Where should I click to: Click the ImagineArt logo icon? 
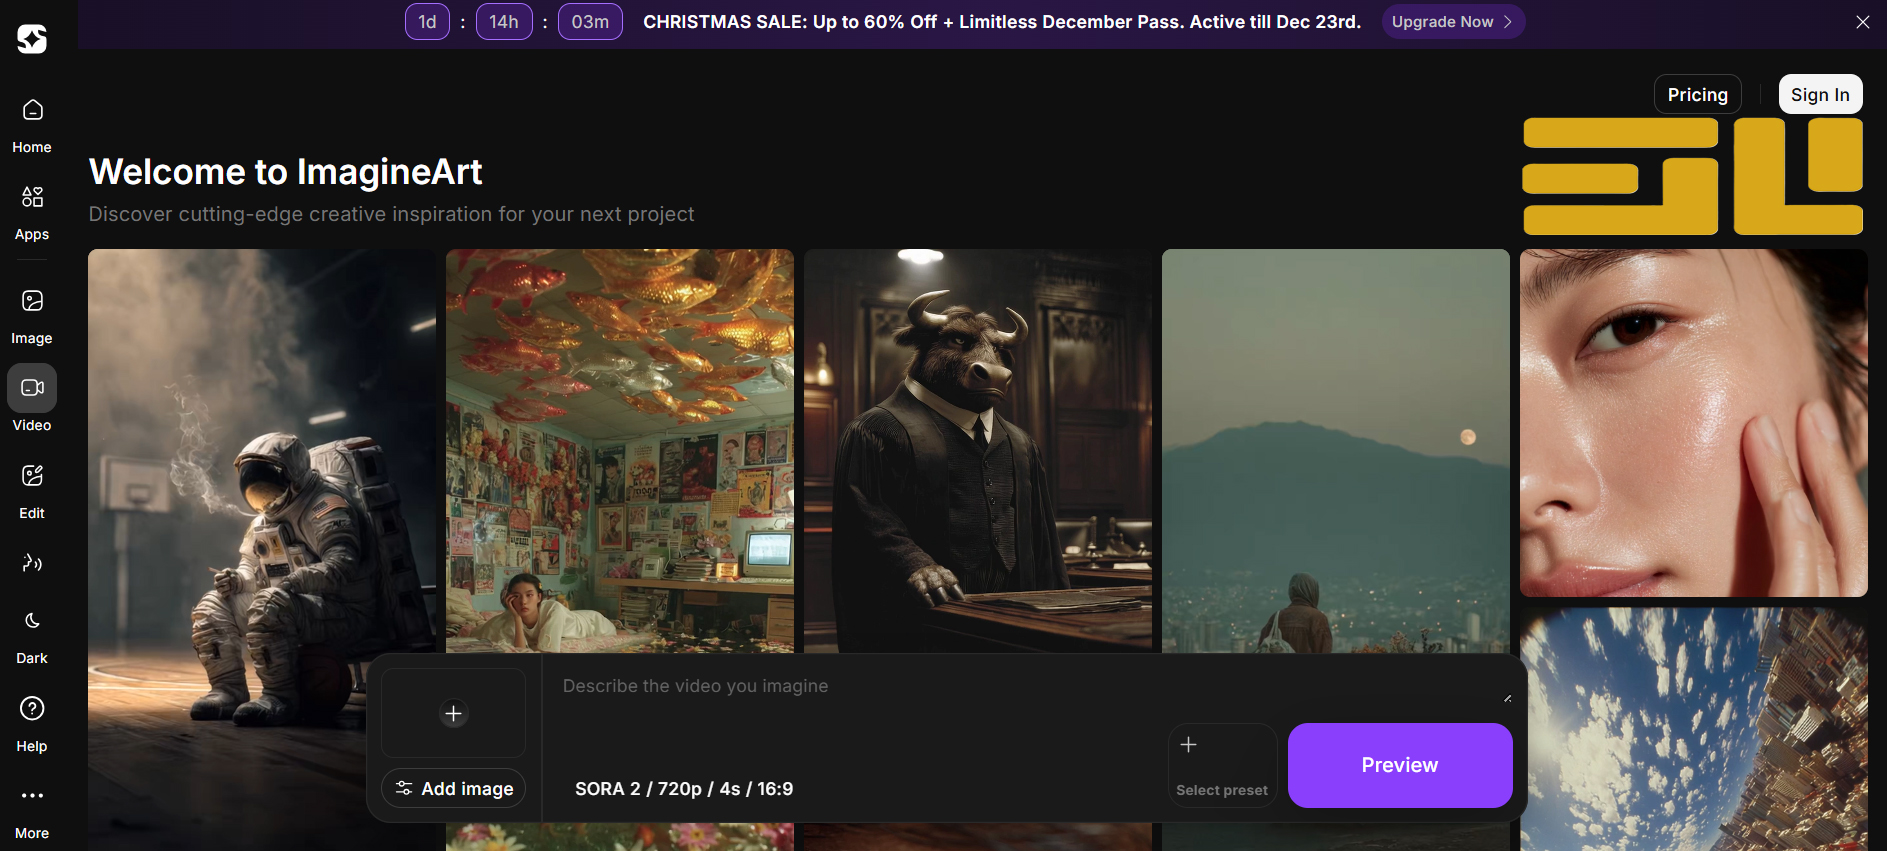point(32,39)
